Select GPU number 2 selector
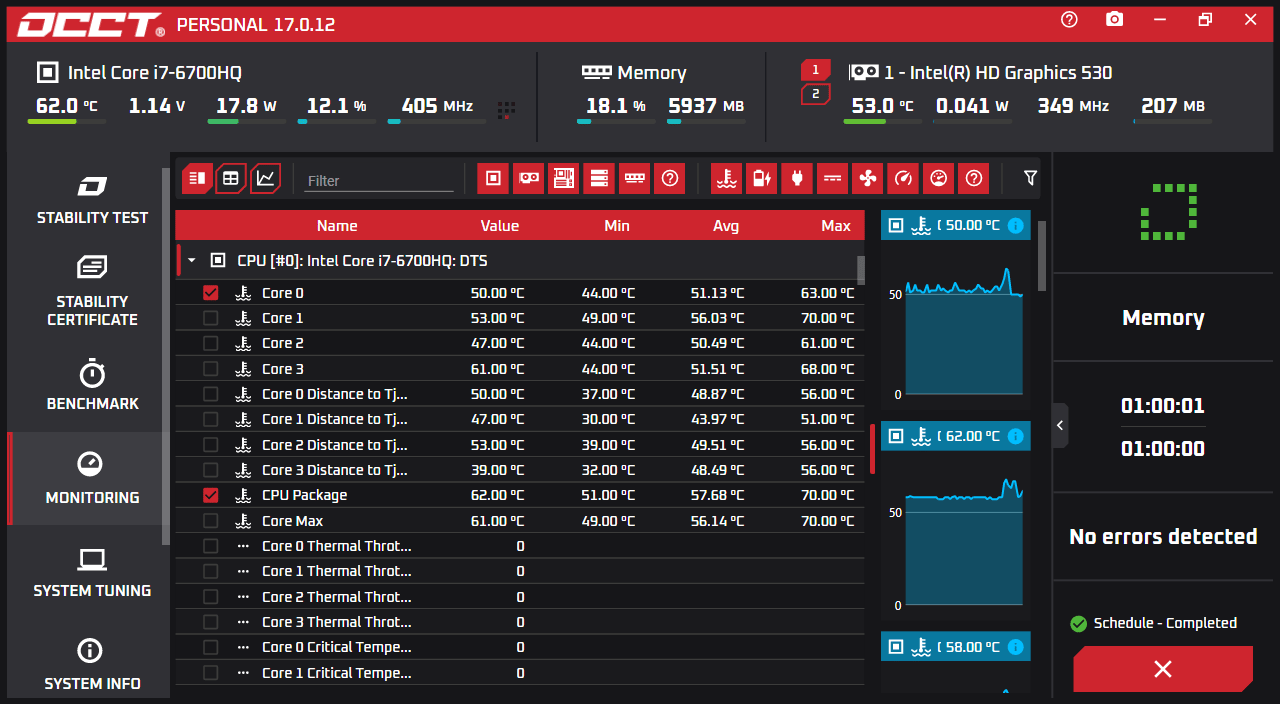 pyautogui.click(x=815, y=94)
